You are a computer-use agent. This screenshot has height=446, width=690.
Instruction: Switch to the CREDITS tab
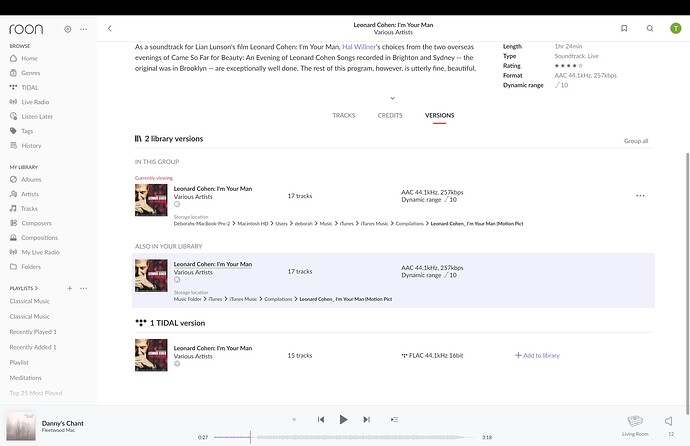(x=390, y=115)
